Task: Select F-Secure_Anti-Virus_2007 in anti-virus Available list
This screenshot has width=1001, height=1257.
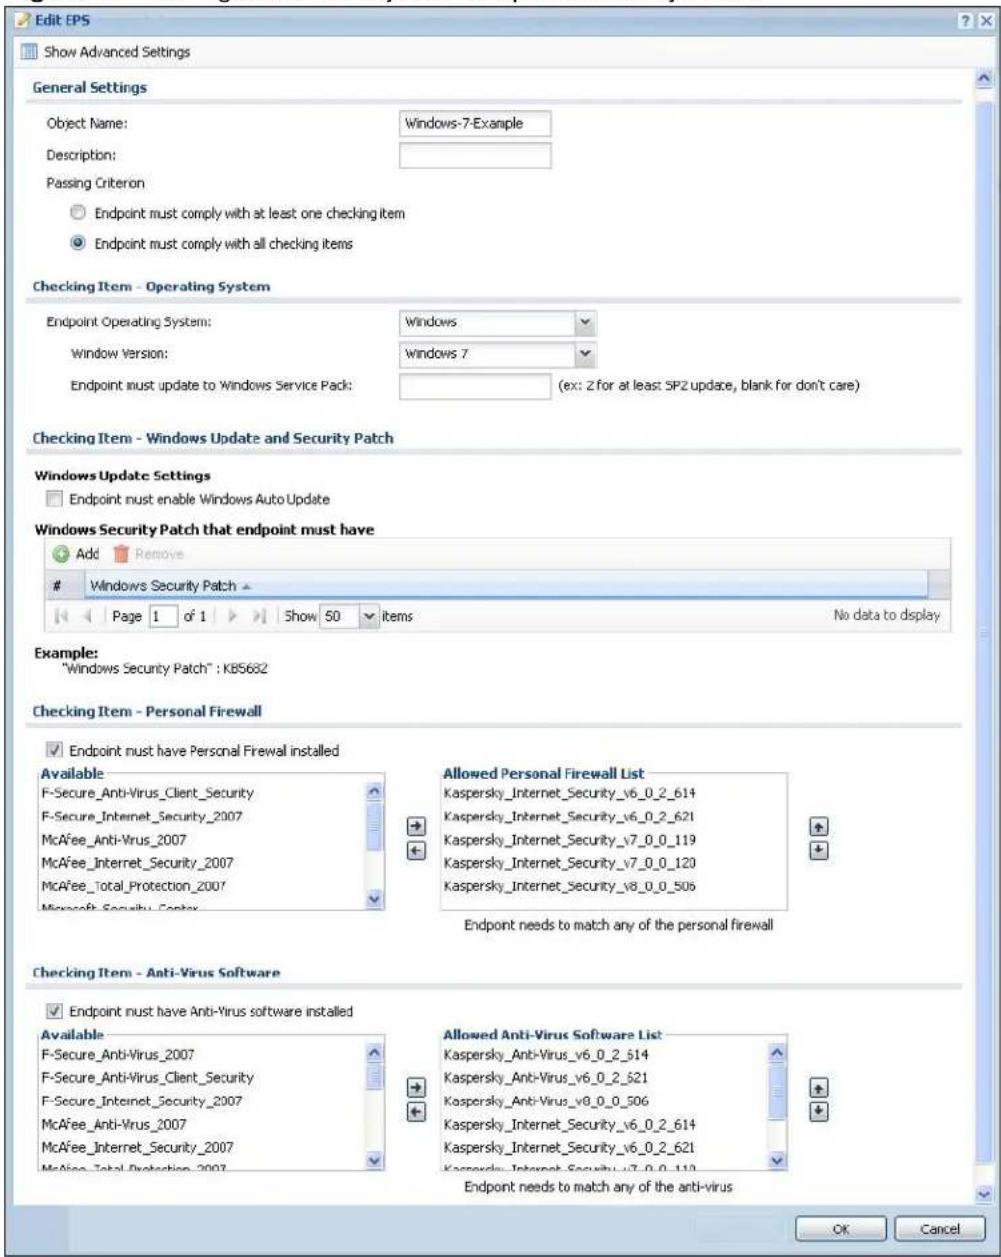Action: (118, 1053)
